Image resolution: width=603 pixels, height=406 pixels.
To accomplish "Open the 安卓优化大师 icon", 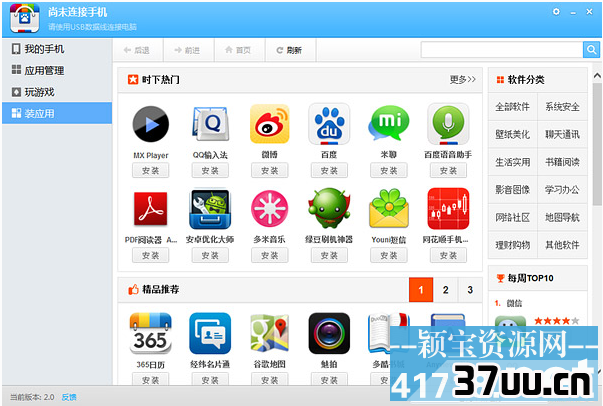I will pyautogui.click(x=210, y=208).
